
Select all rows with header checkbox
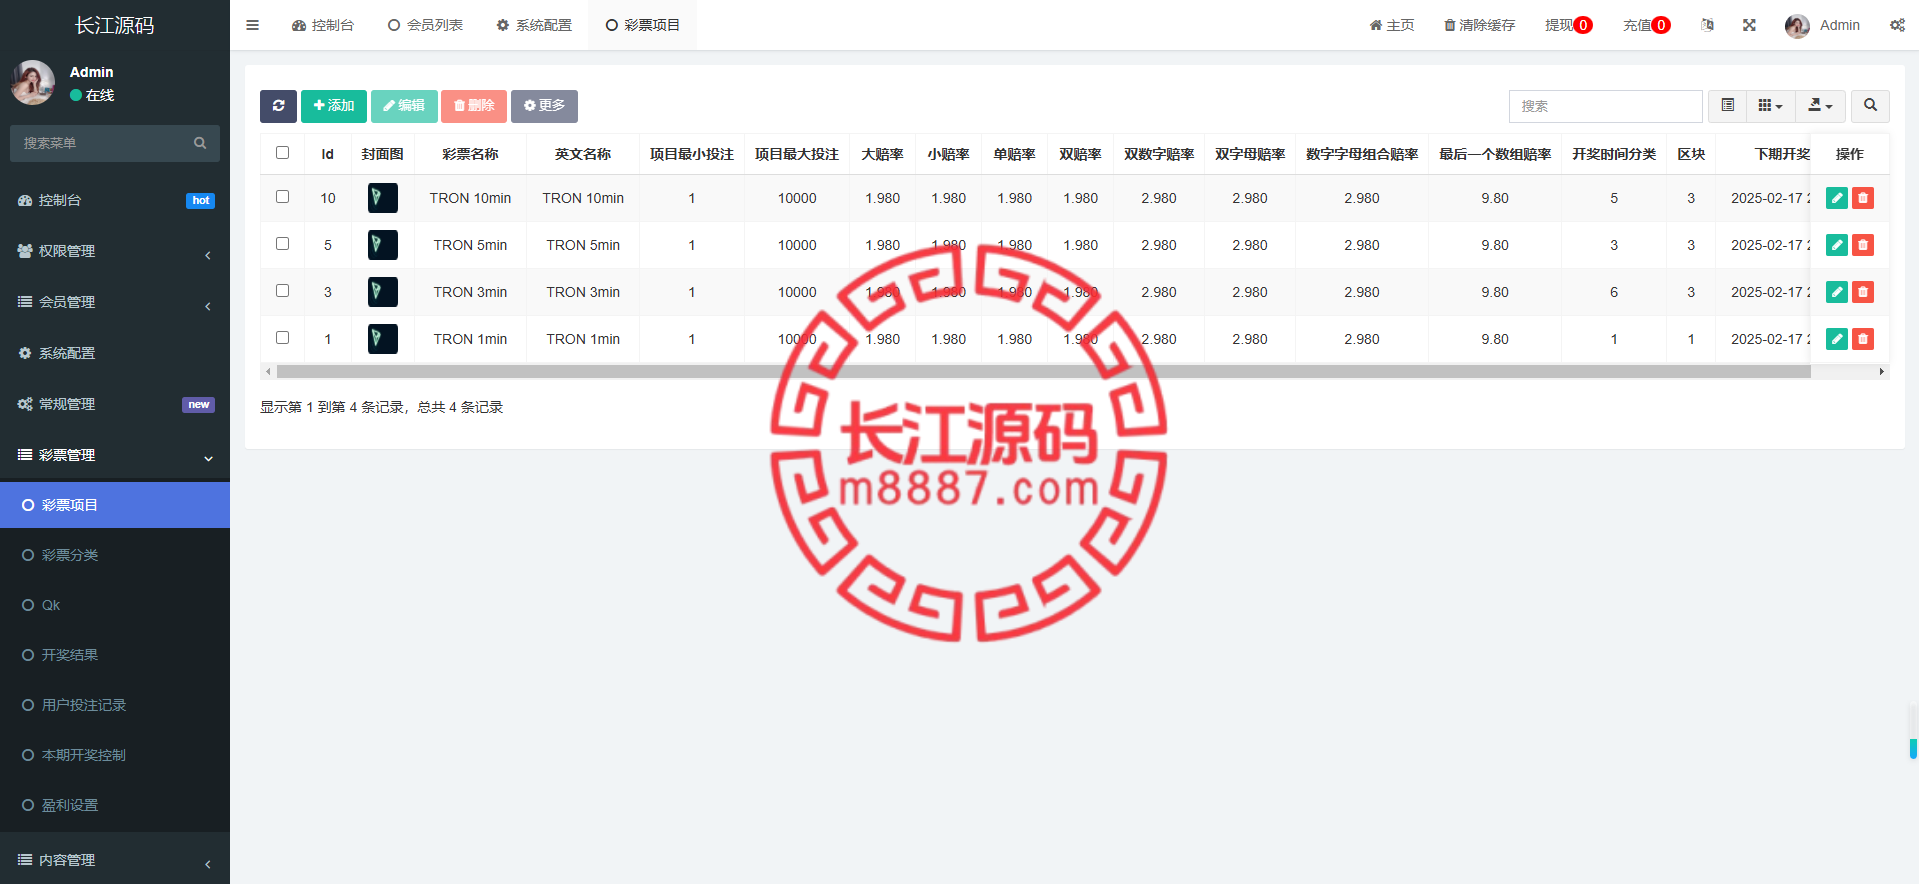tap(282, 153)
